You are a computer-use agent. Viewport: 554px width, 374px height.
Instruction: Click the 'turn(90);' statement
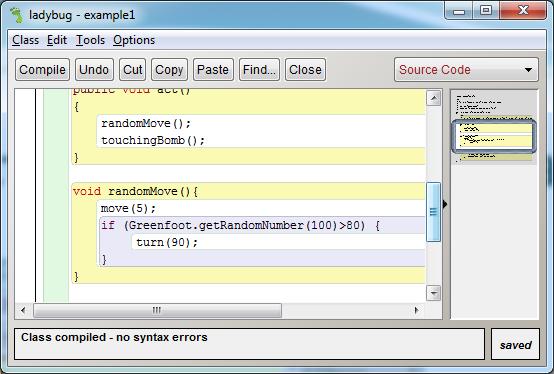167,242
